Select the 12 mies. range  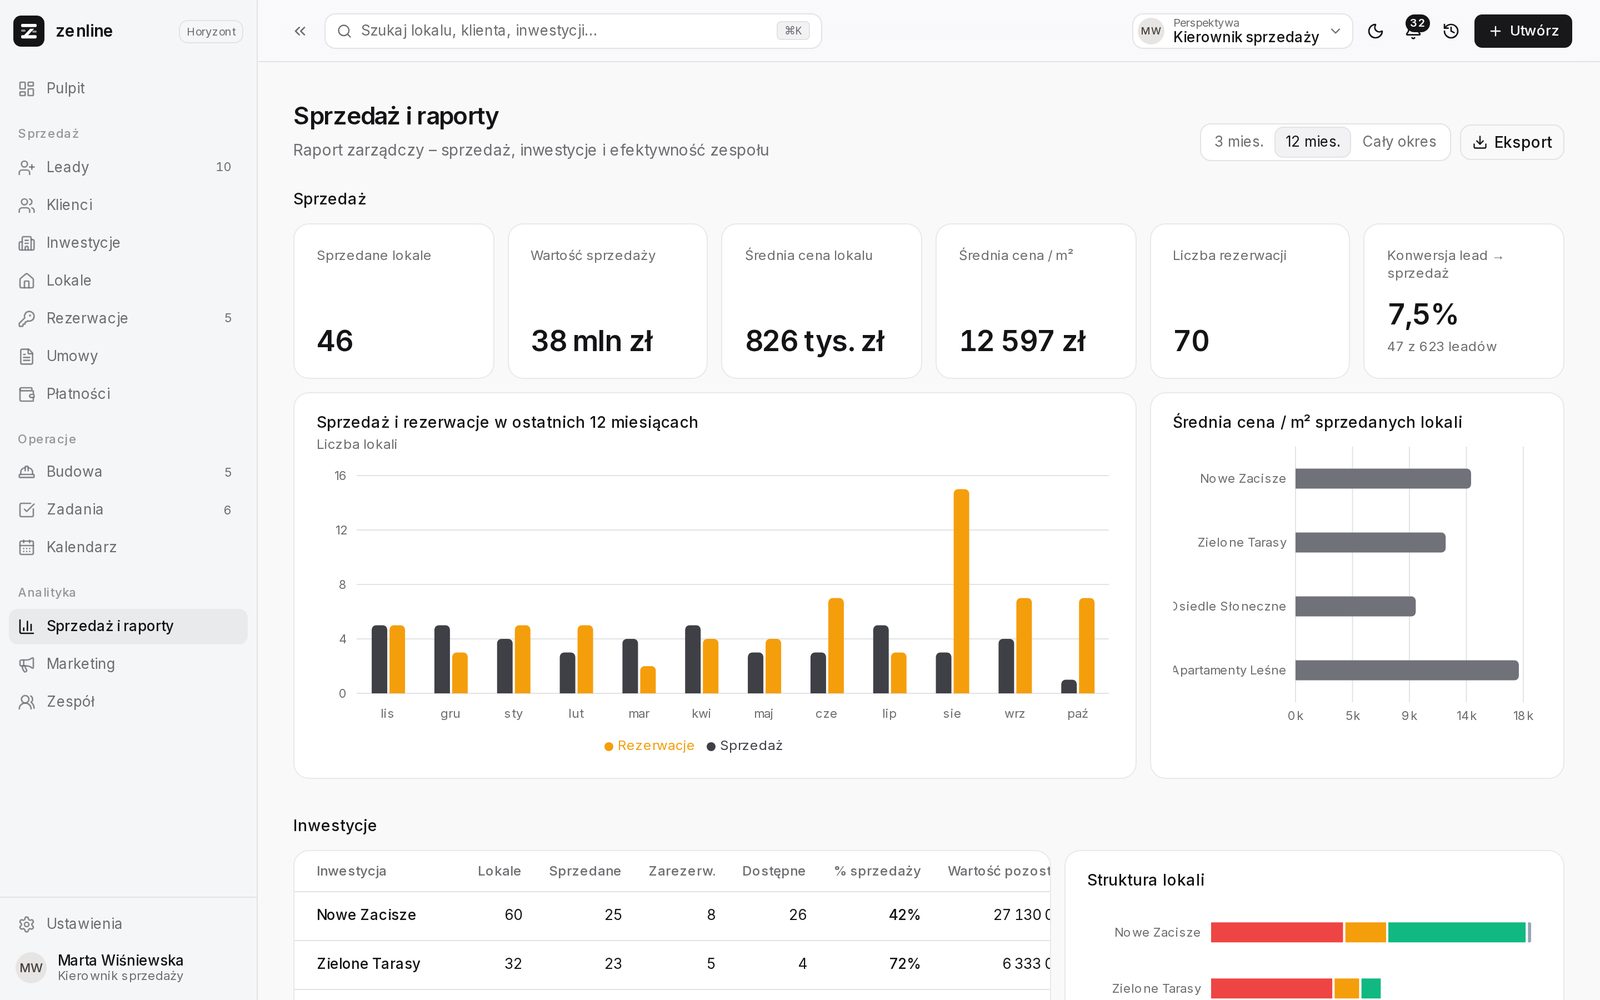[1312, 142]
